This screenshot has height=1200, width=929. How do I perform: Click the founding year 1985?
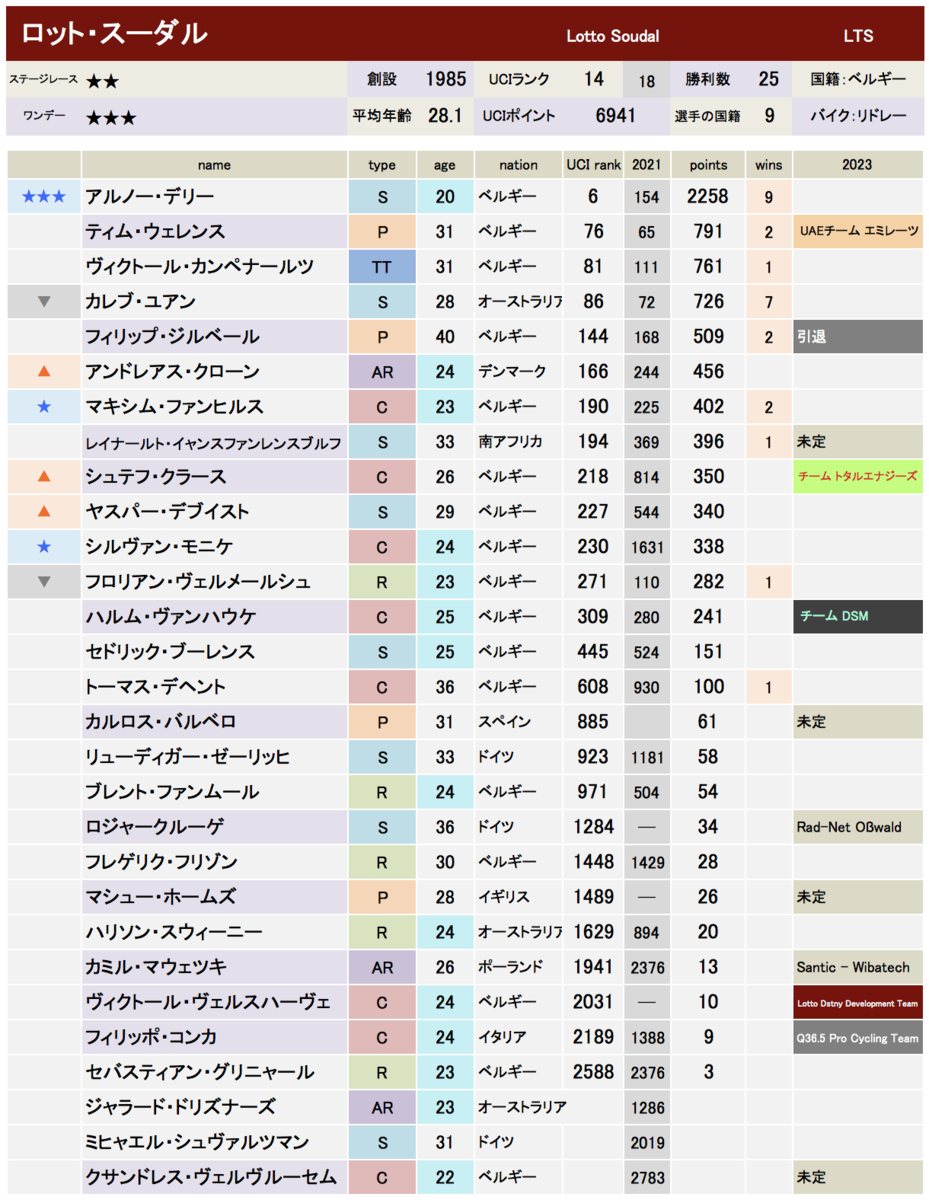tap(445, 80)
